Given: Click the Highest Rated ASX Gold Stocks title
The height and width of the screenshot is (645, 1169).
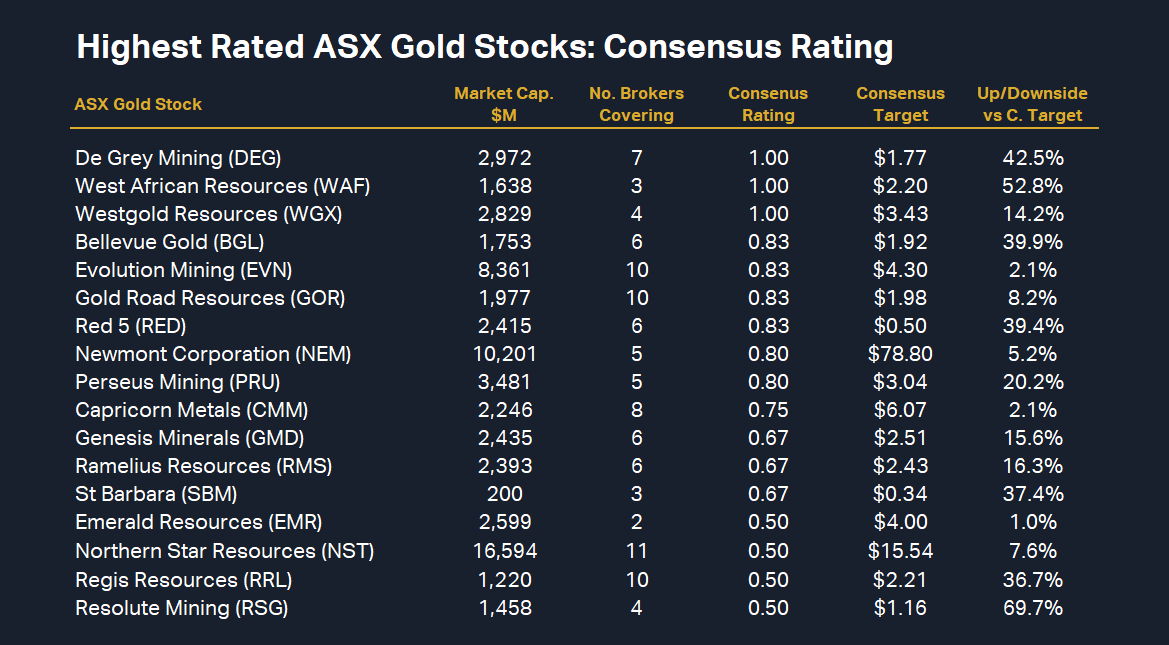Looking at the screenshot, I should point(484,47).
